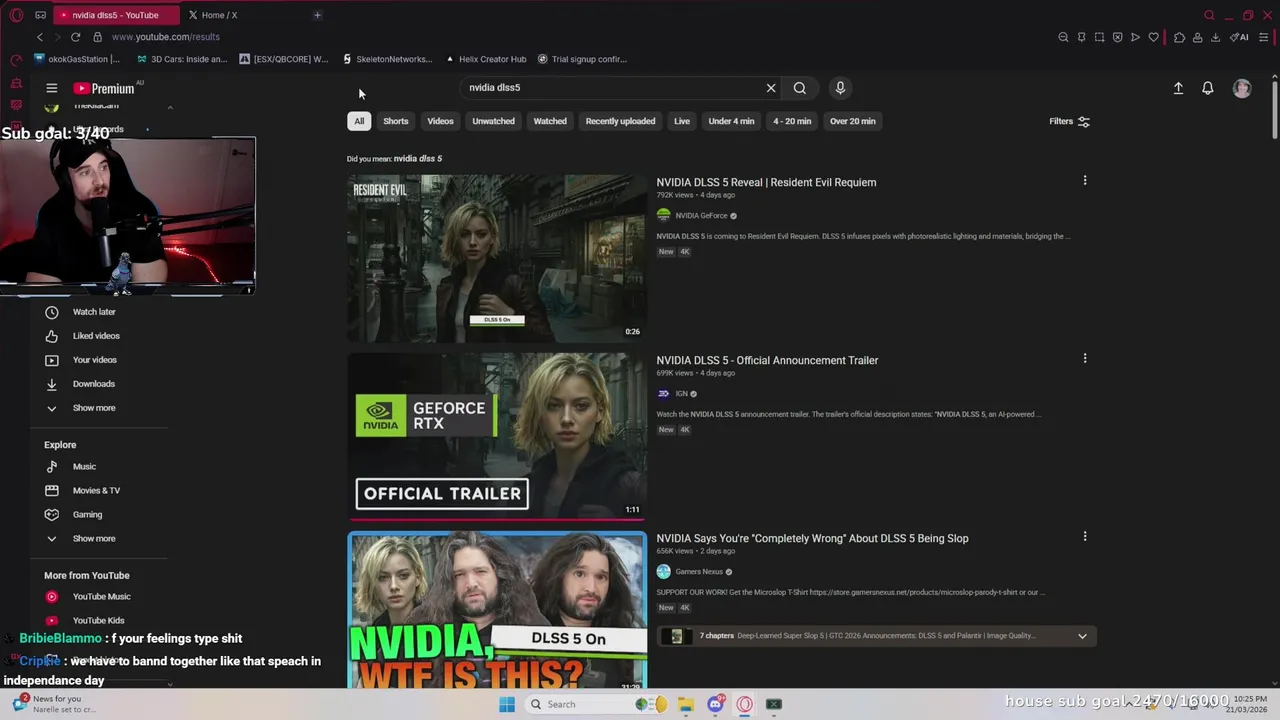Image resolution: width=1280 pixels, height=720 pixels.
Task: Select the Under 4 min chip
Action: point(731,121)
